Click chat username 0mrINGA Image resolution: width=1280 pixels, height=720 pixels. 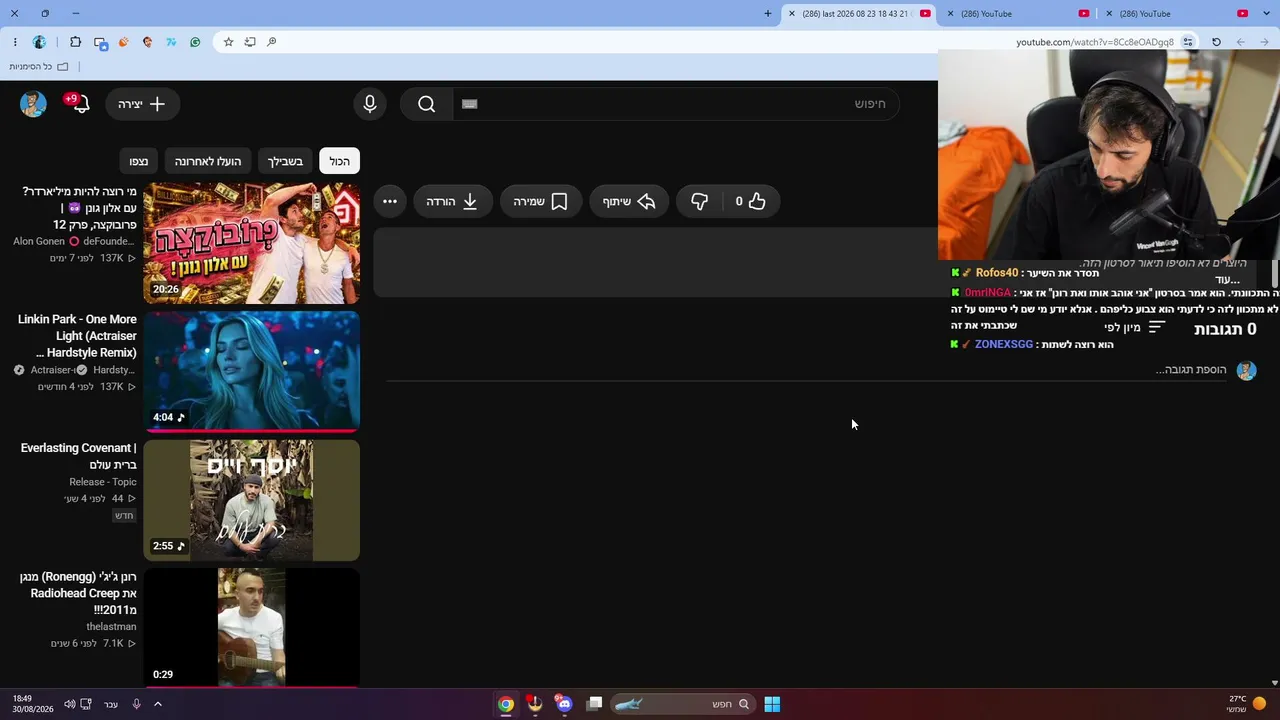tap(988, 293)
